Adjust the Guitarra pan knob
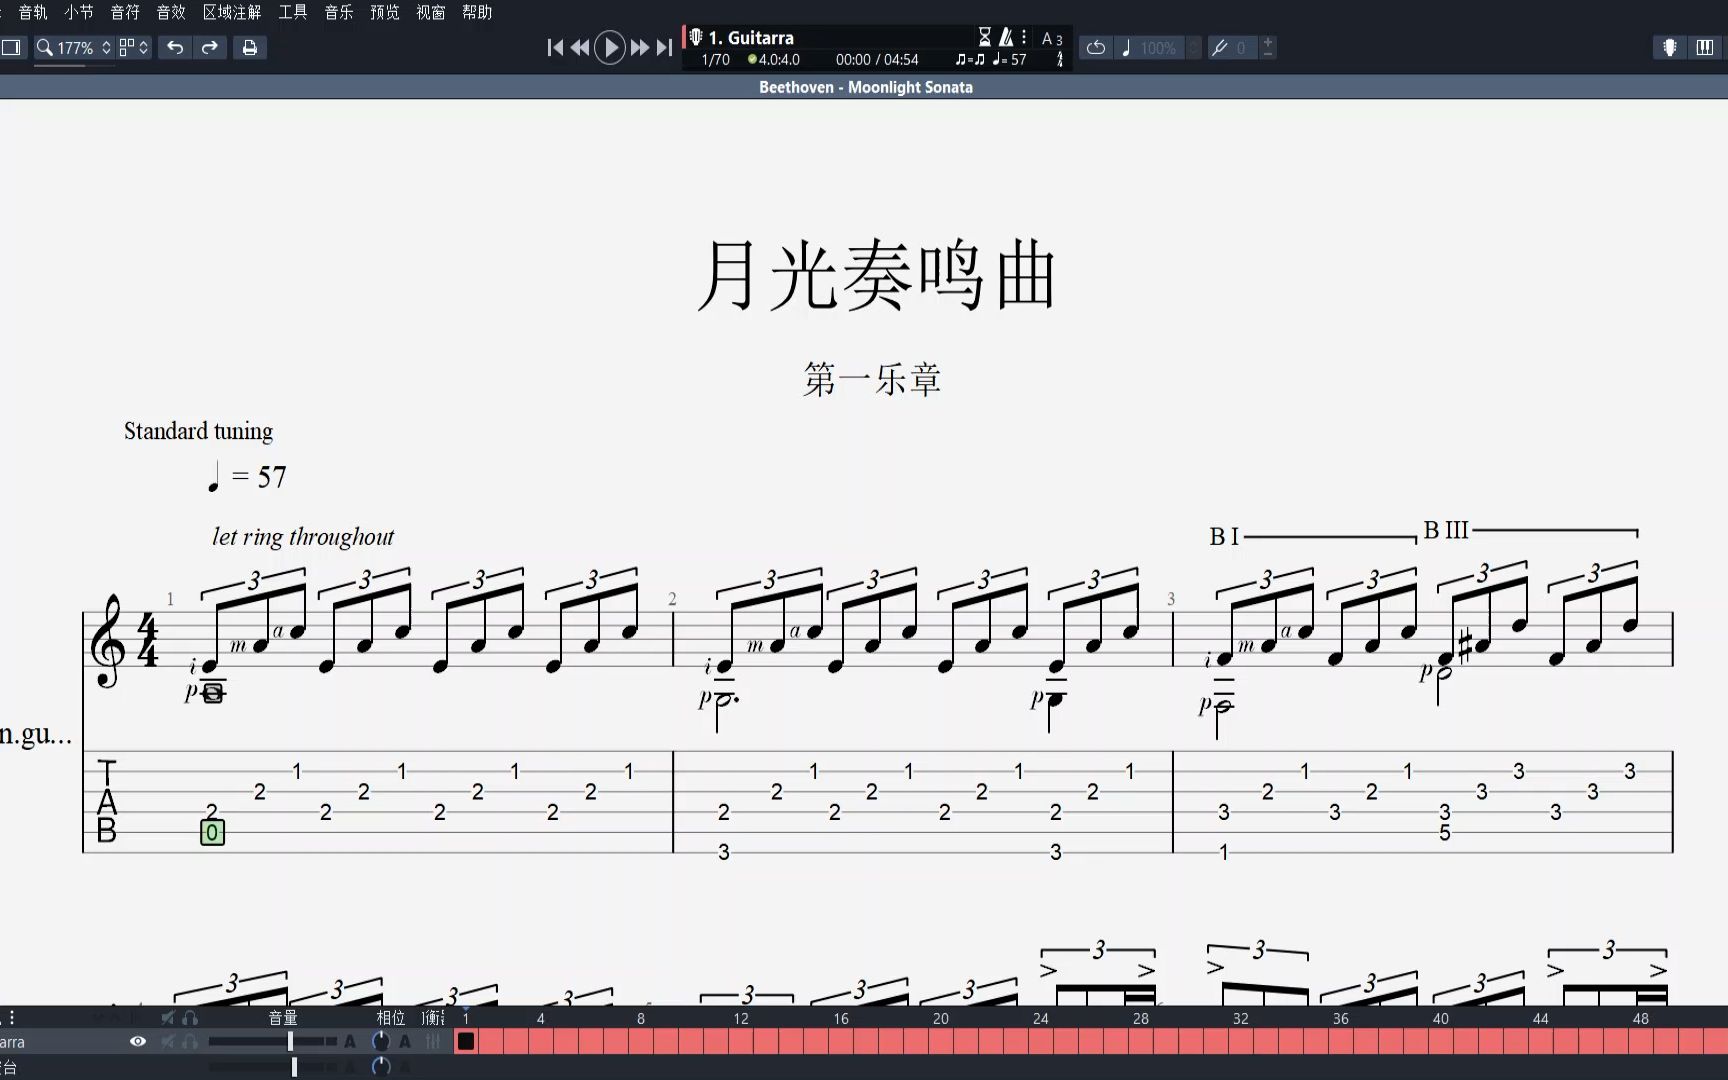Image resolution: width=1728 pixels, height=1080 pixels. tap(380, 1041)
